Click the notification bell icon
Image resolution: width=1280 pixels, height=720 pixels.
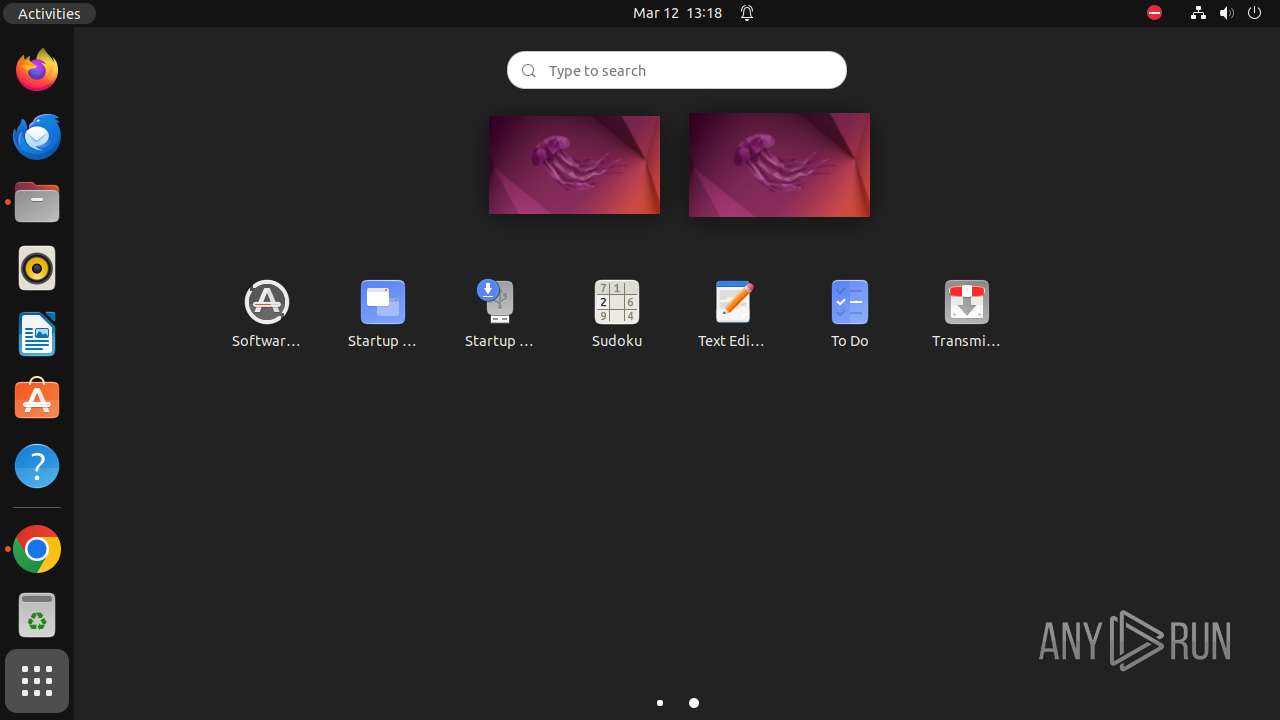coord(746,13)
